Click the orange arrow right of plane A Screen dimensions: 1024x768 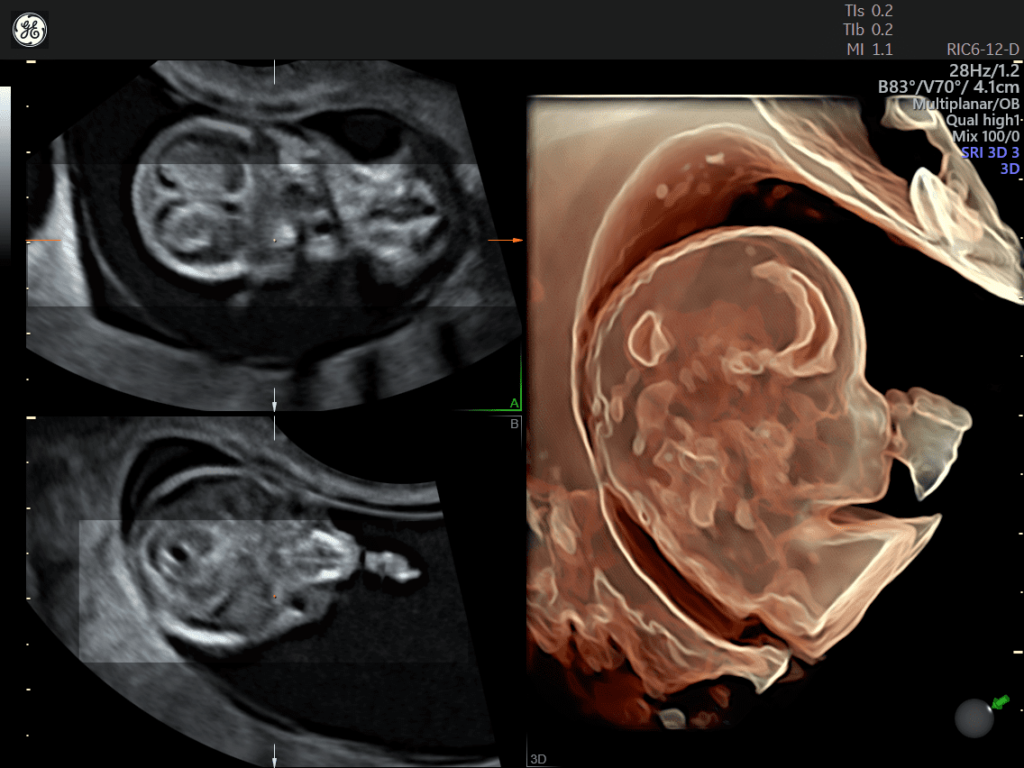(504, 241)
